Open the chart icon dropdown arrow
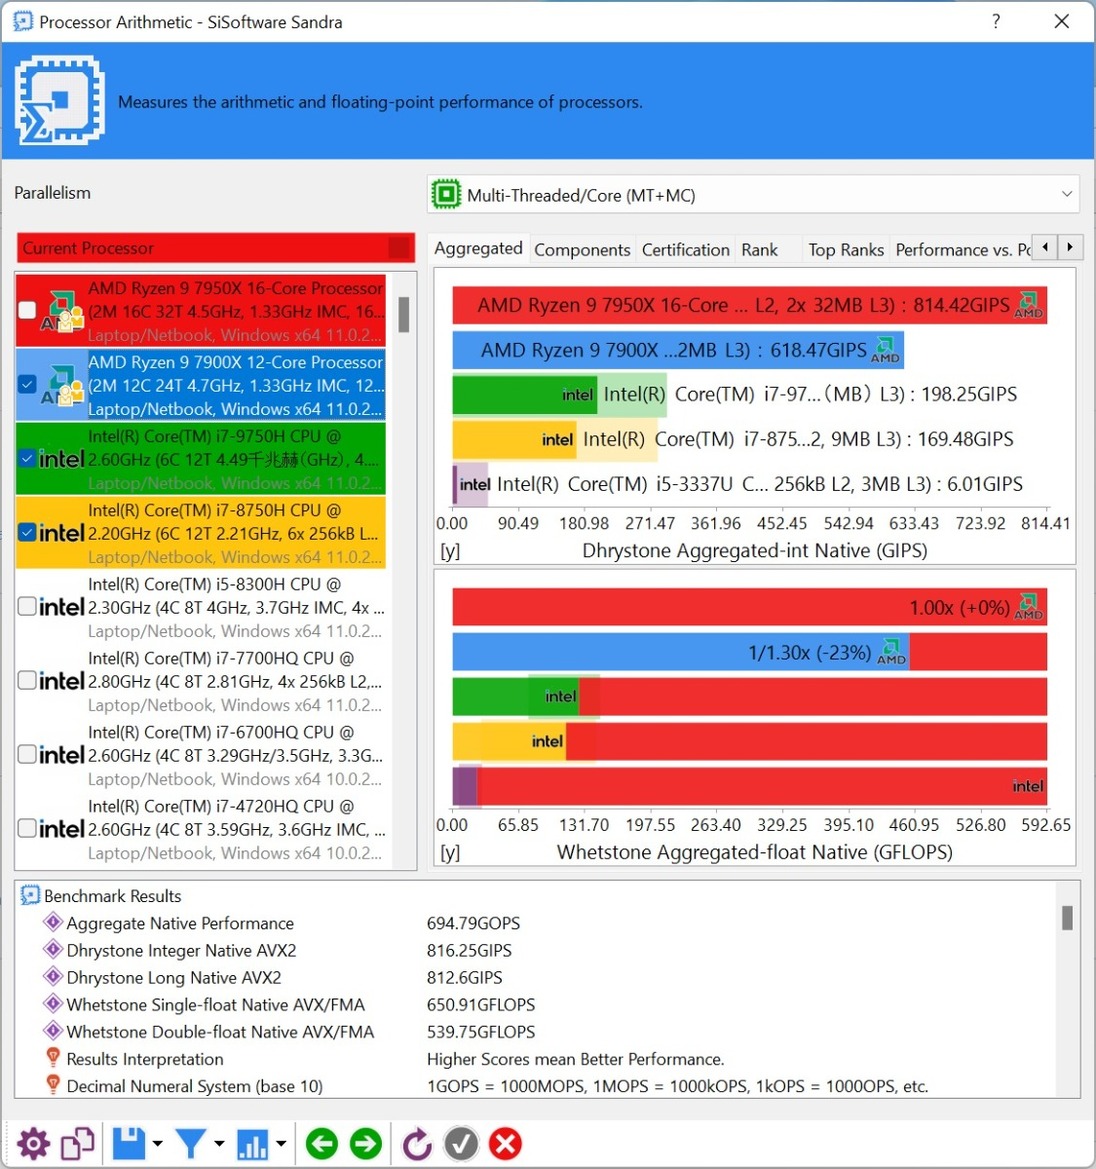This screenshot has height=1169, width=1096. tap(280, 1144)
